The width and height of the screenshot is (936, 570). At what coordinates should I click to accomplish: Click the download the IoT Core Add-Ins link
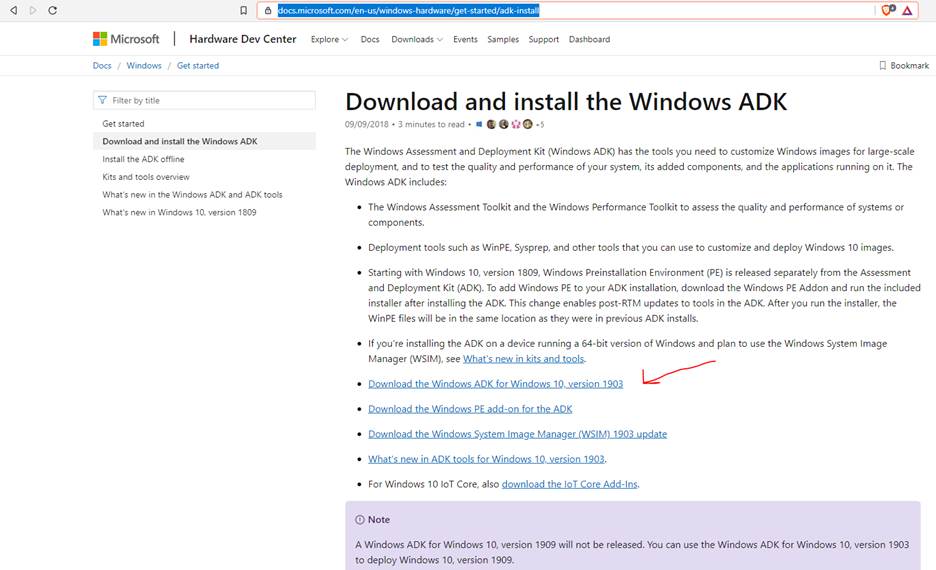tap(569, 484)
